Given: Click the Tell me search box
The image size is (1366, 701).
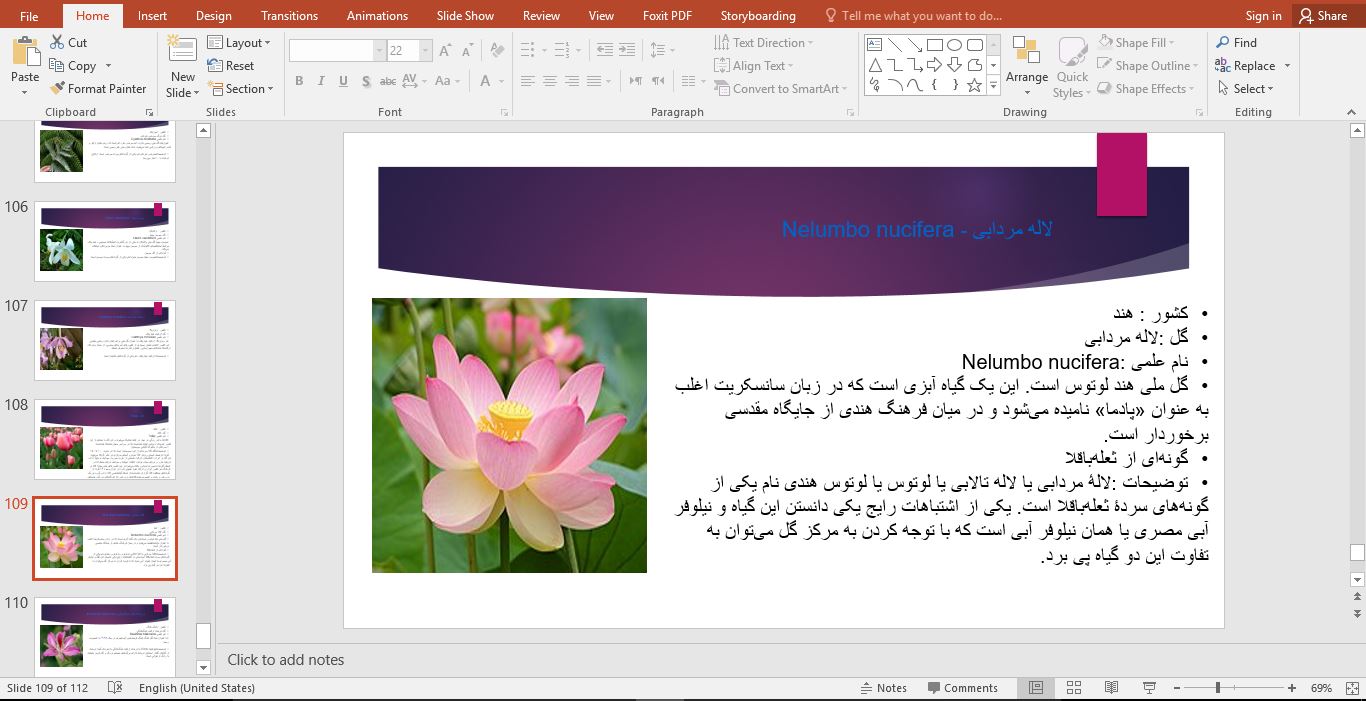Looking at the screenshot, I should (912, 16).
